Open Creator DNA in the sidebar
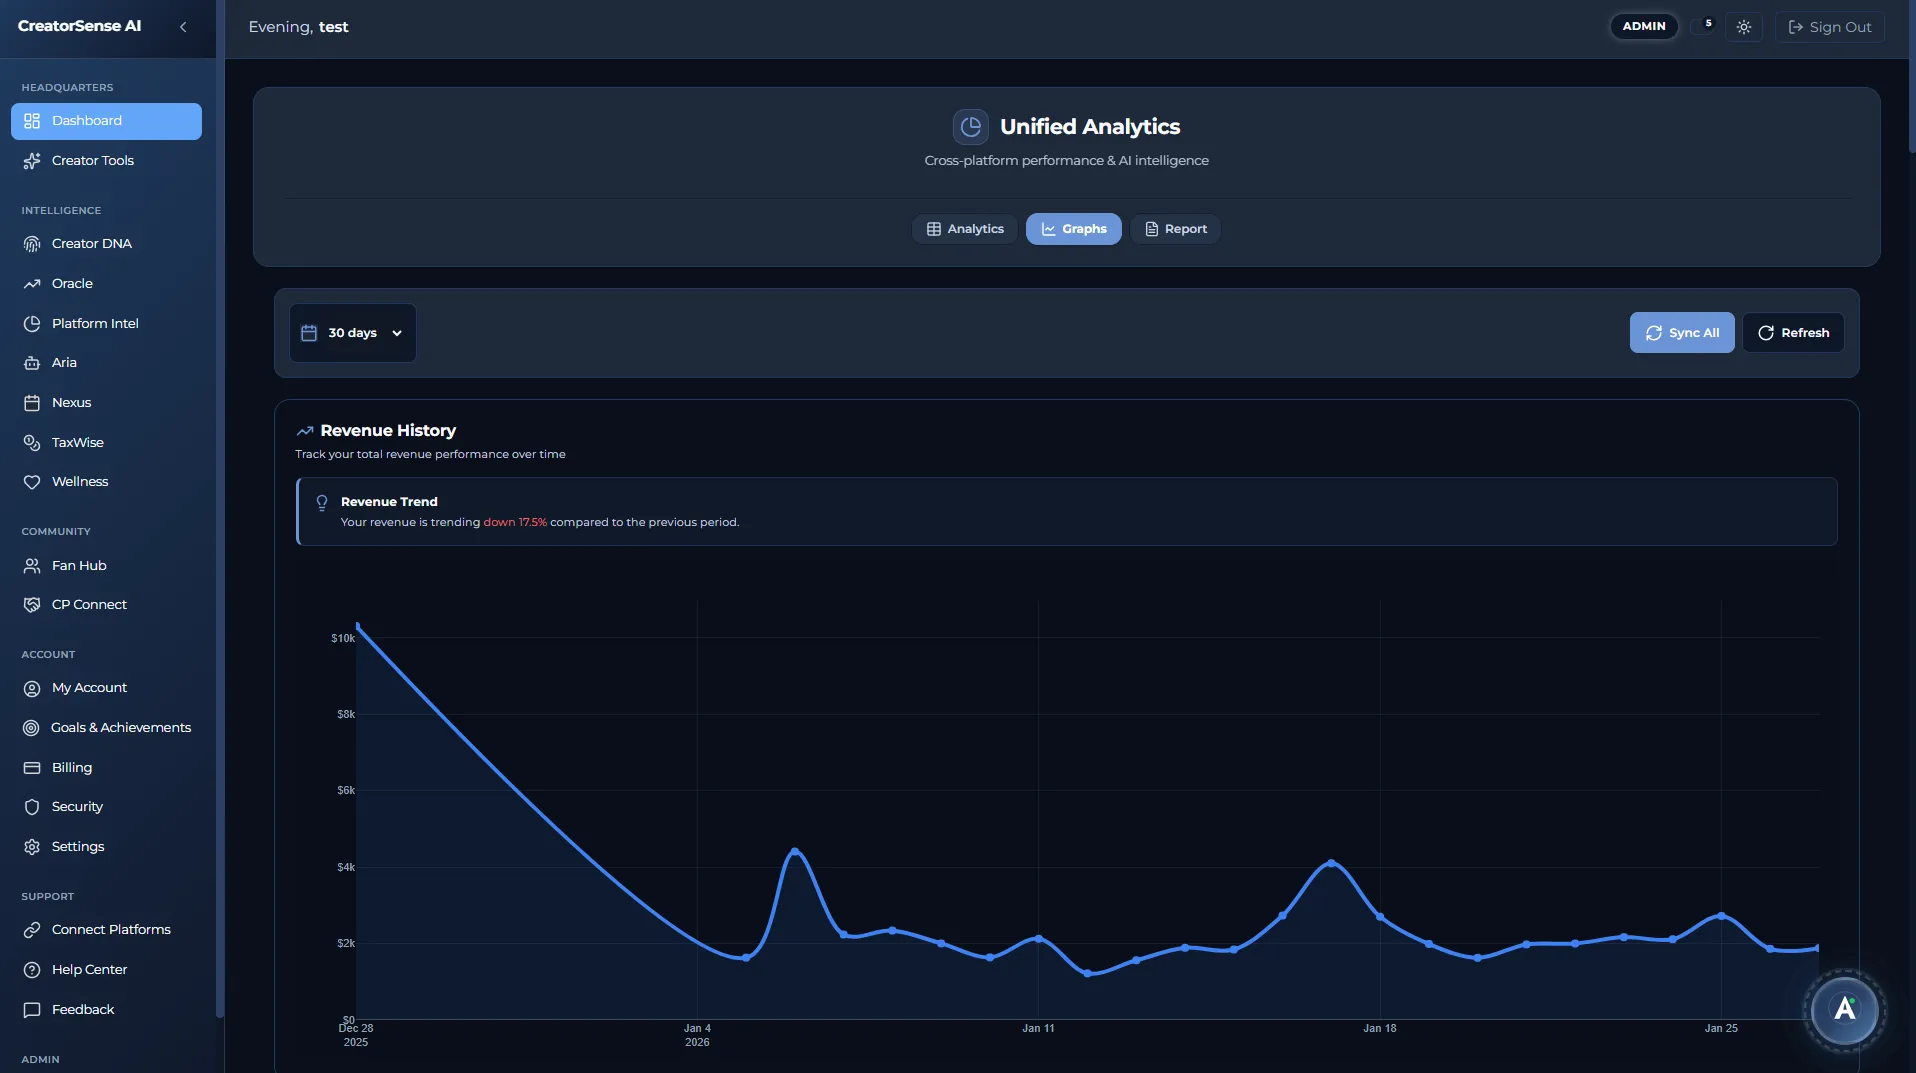The width and height of the screenshot is (1916, 1073). click(x=91, y=243)
